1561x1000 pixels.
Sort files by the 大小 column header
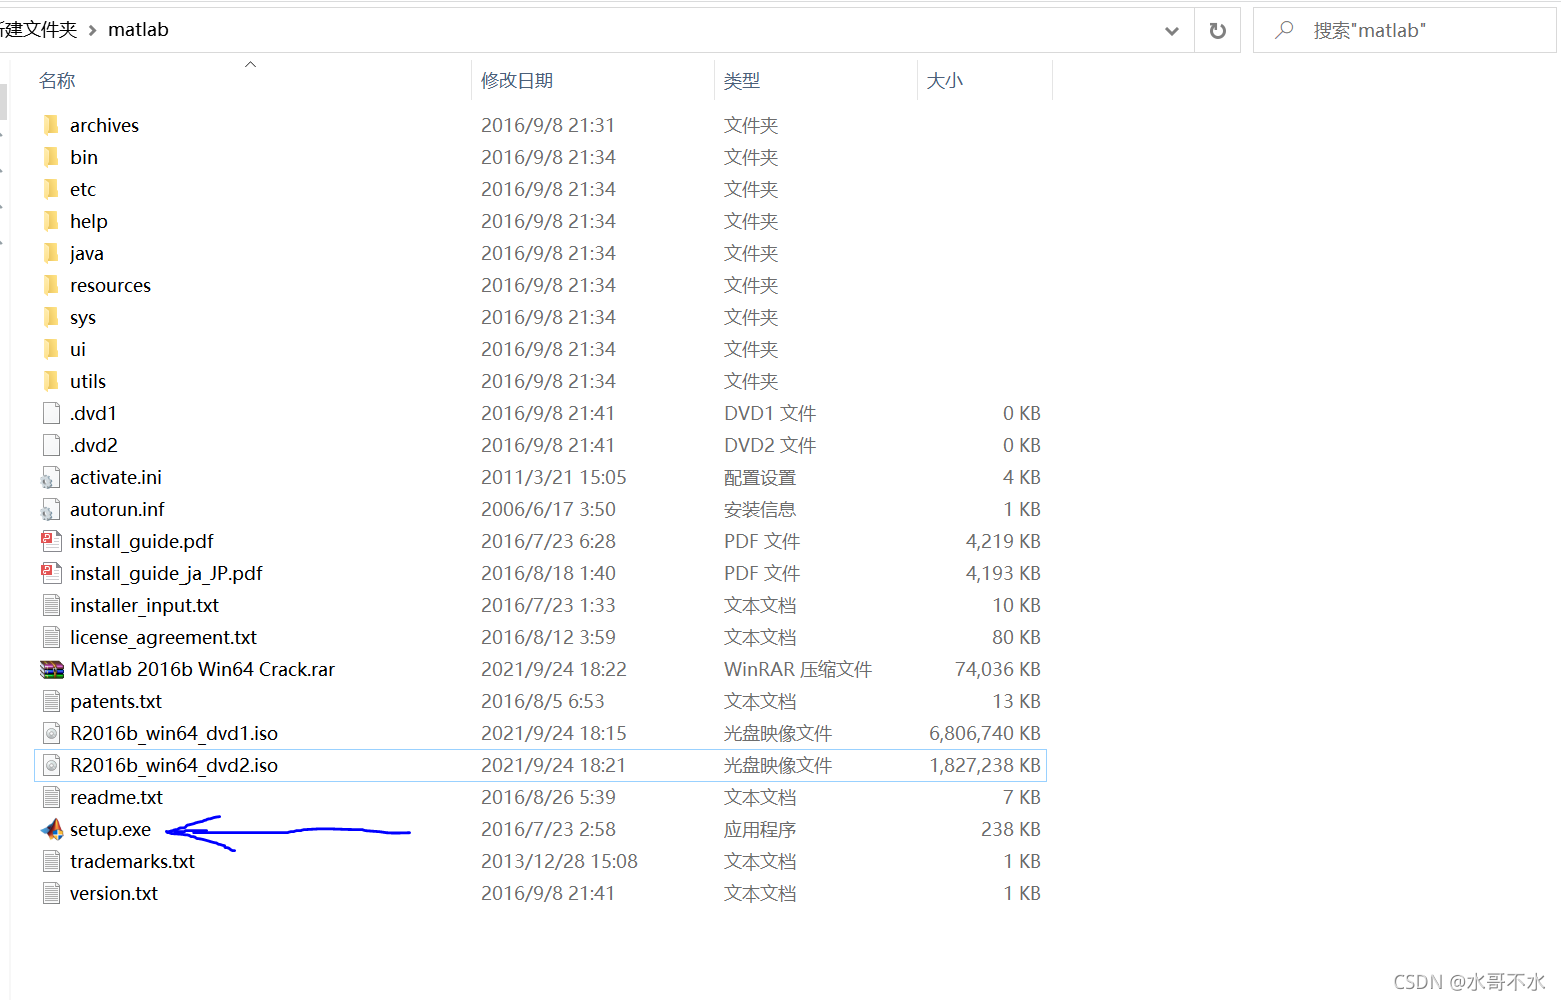[x=945, y=81]
